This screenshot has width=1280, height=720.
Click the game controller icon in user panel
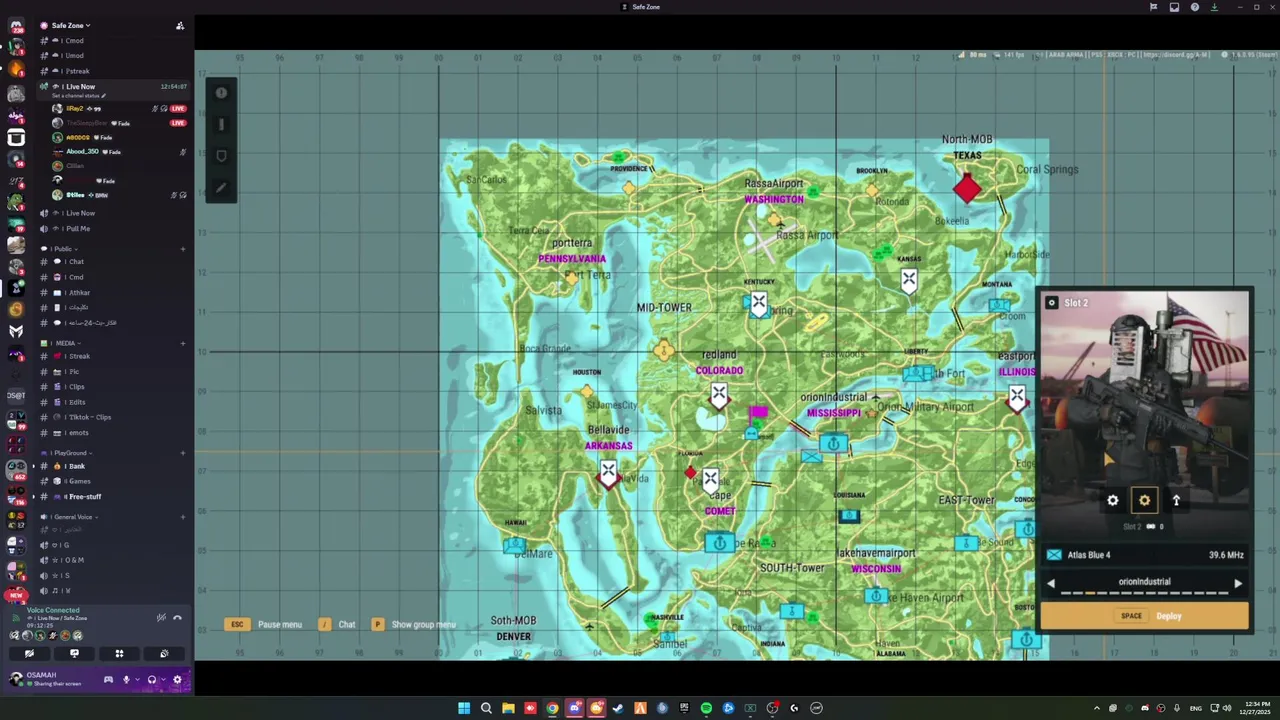coord(108,679)
